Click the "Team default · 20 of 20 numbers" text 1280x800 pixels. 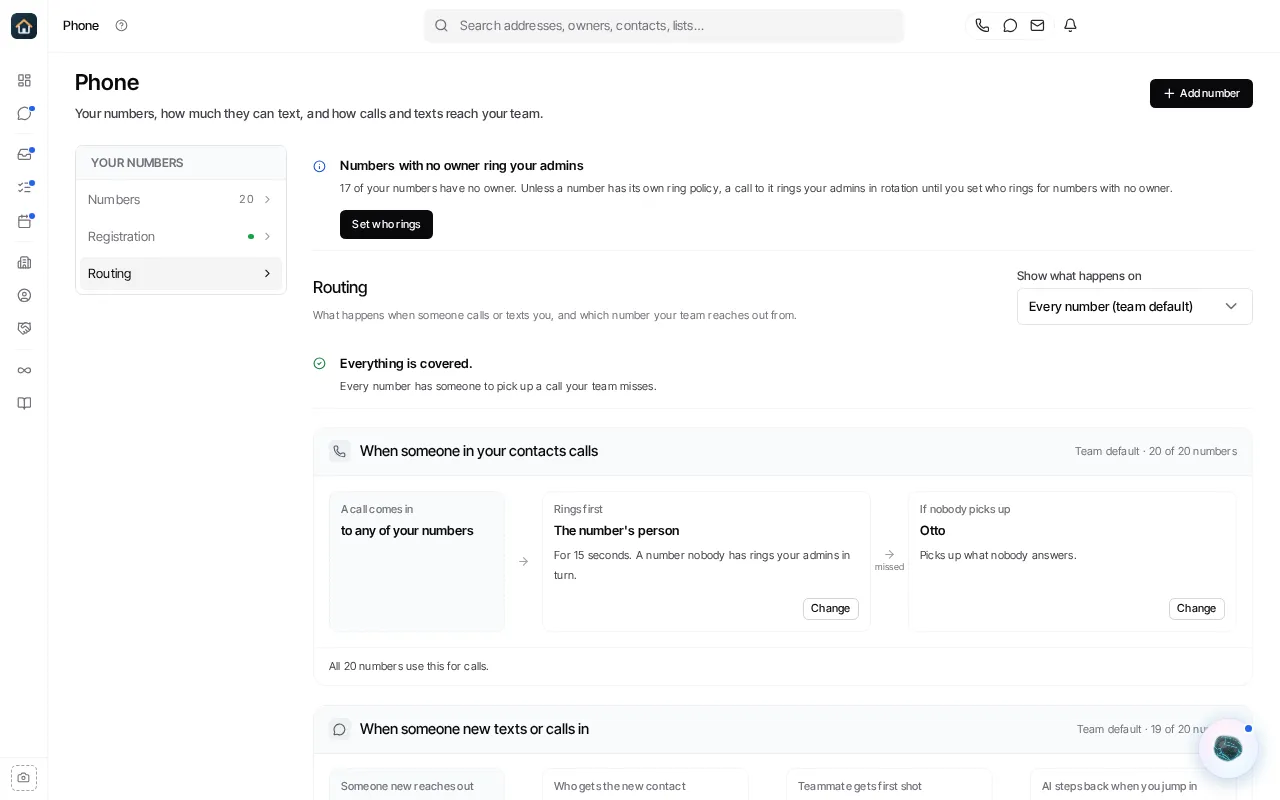(1155, 451)
